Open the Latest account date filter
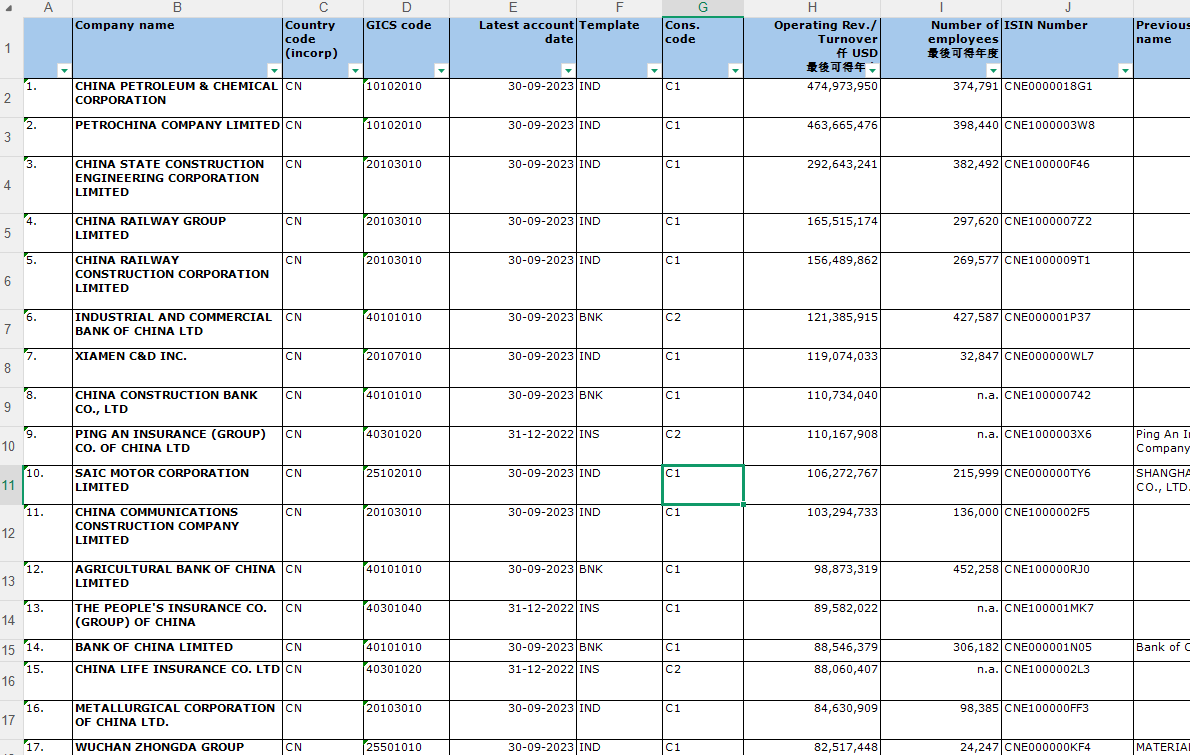1190x755 pixels. tap(568, 71)
